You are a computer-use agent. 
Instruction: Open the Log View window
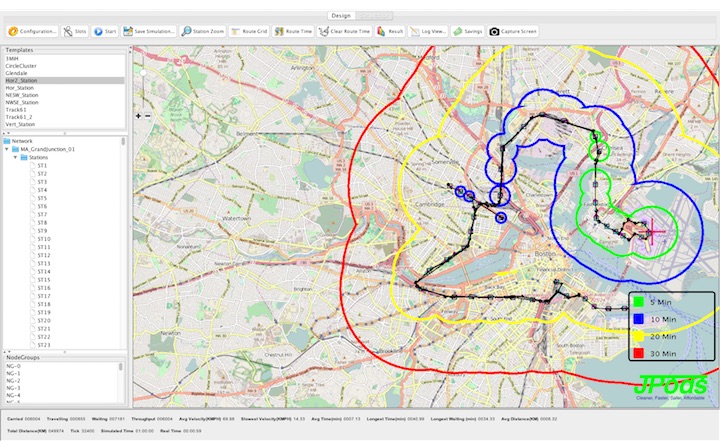(x=428, y=31)
